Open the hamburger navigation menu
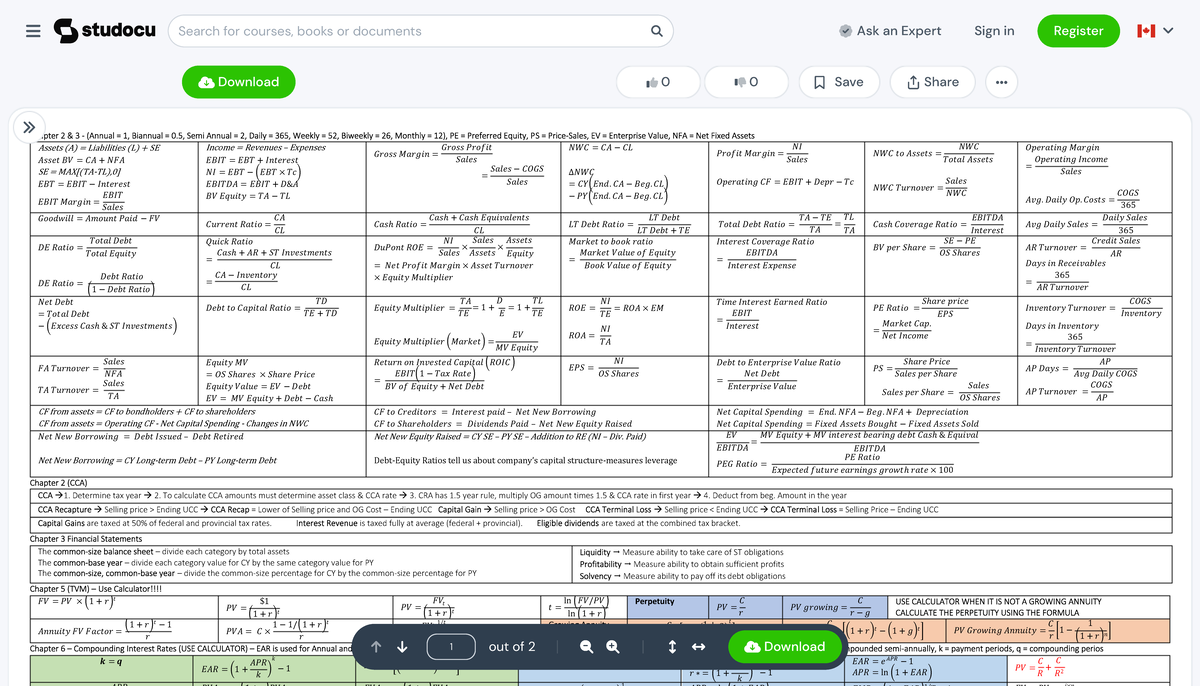 point(32,30)
